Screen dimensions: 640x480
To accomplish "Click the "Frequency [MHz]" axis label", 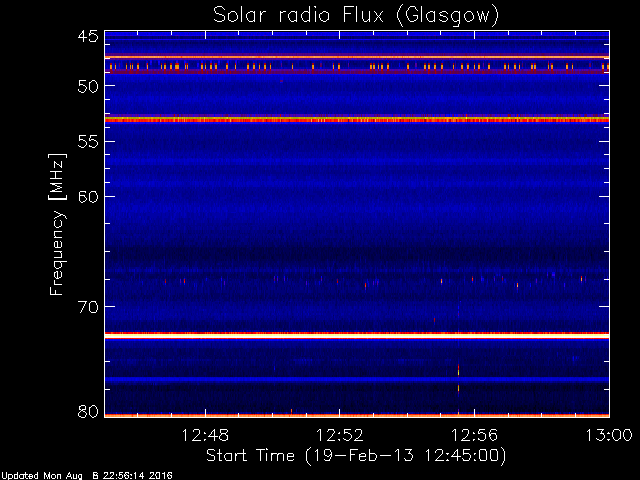I will tap(57, 224).
